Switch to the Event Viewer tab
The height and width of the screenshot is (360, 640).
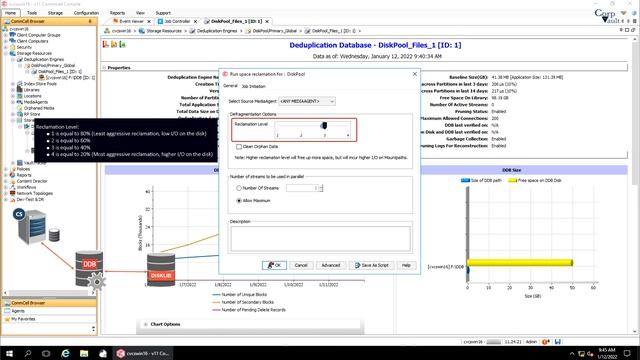tap(131, 21)
